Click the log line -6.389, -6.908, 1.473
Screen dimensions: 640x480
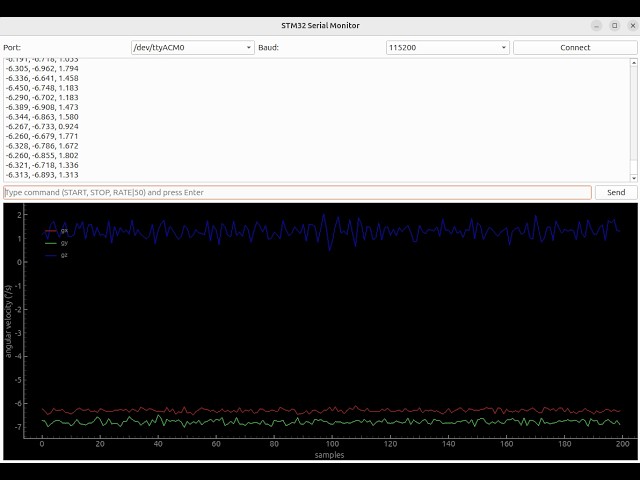[42, 107]
